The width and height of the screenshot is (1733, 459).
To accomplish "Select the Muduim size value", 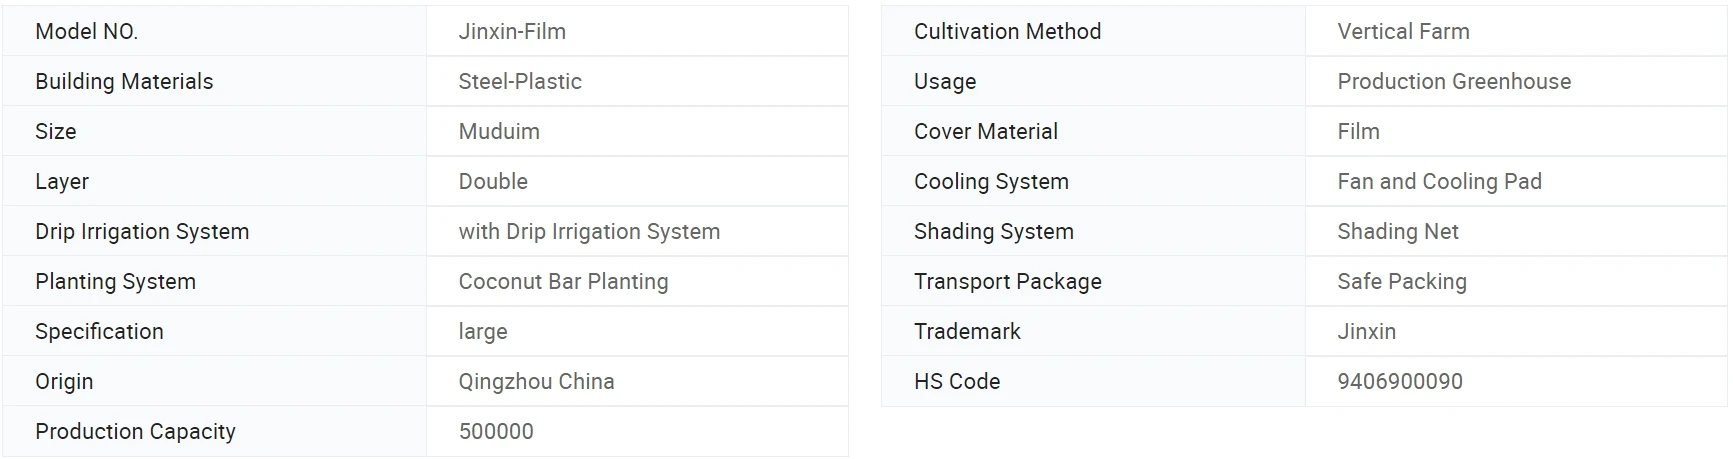I will pos(499,131).
